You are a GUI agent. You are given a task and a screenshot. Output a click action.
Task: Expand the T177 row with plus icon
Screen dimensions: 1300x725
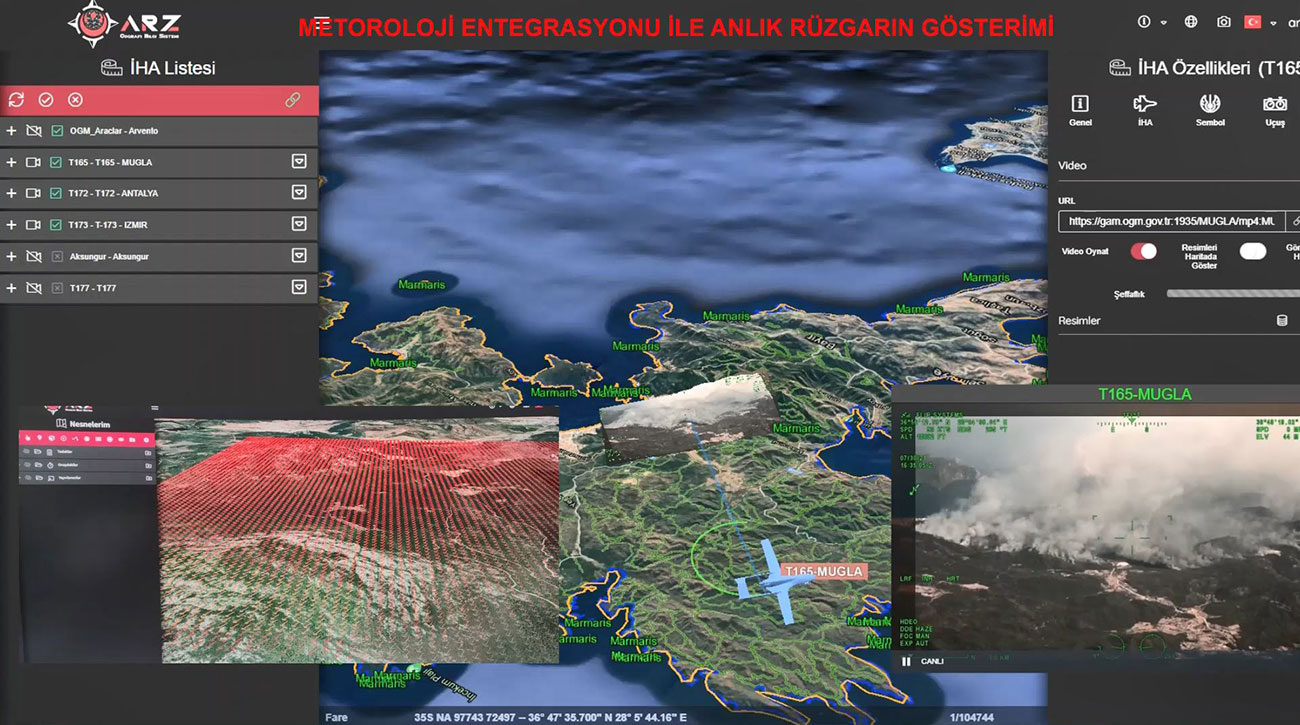click(11, 288)
